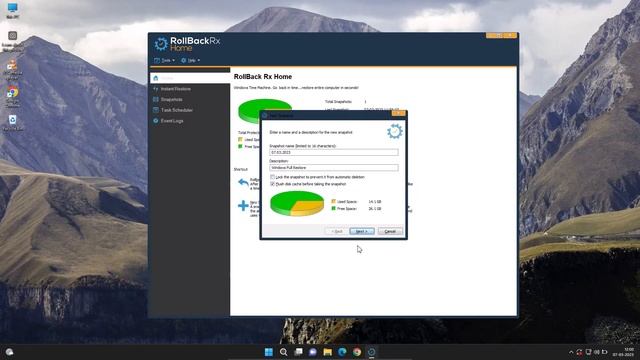Viewport: 640px width, 360px height.
Task: Click inside the snapshot name field
Action: 334,152
